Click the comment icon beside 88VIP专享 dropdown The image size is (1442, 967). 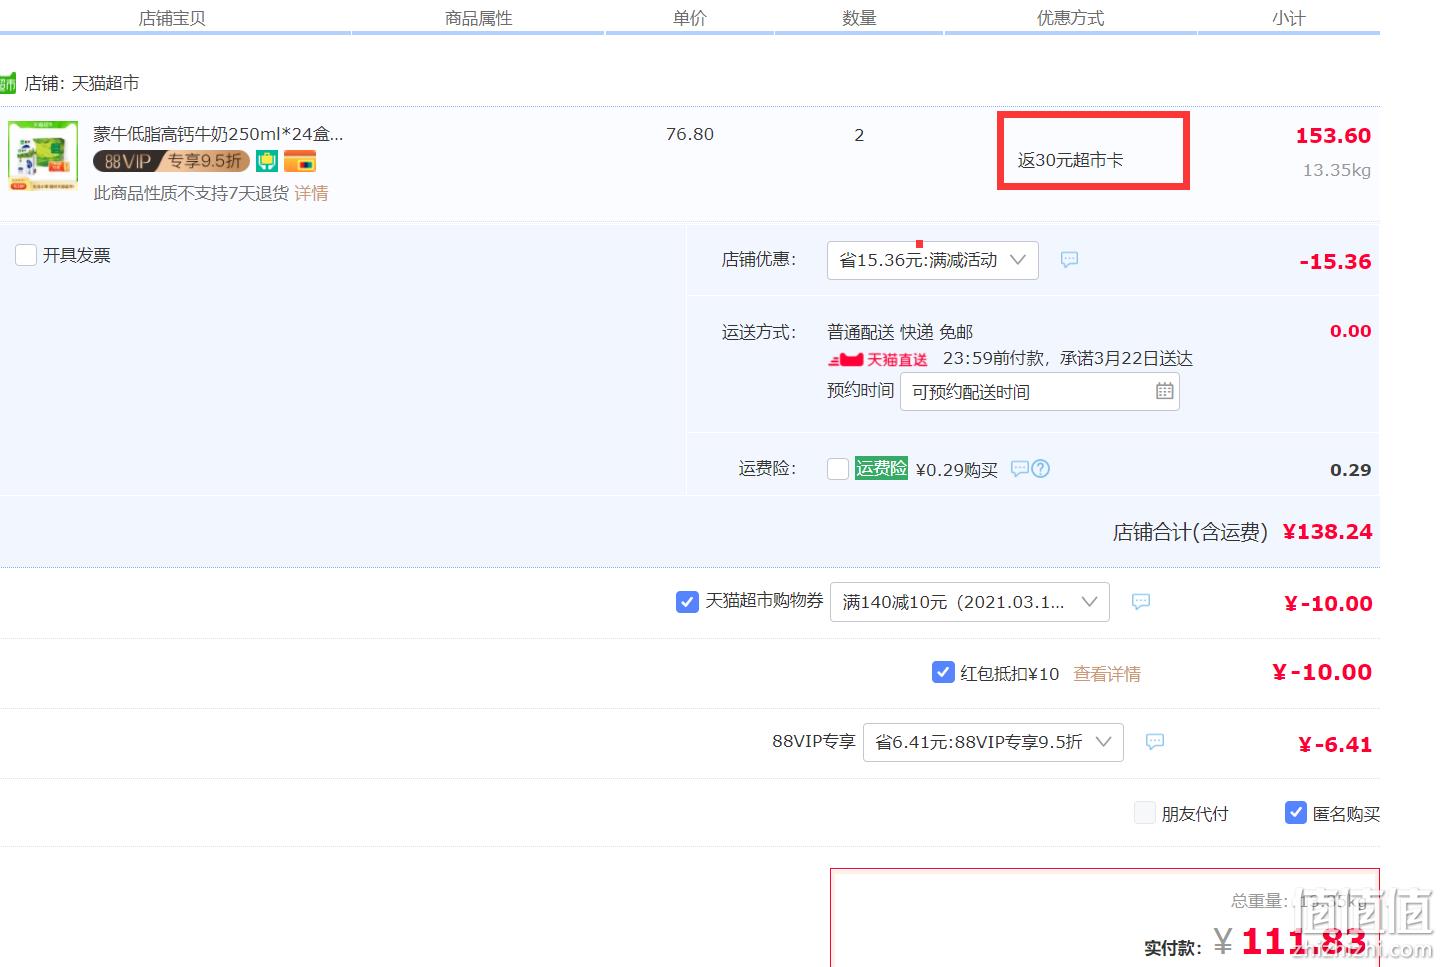(1155, 742)
